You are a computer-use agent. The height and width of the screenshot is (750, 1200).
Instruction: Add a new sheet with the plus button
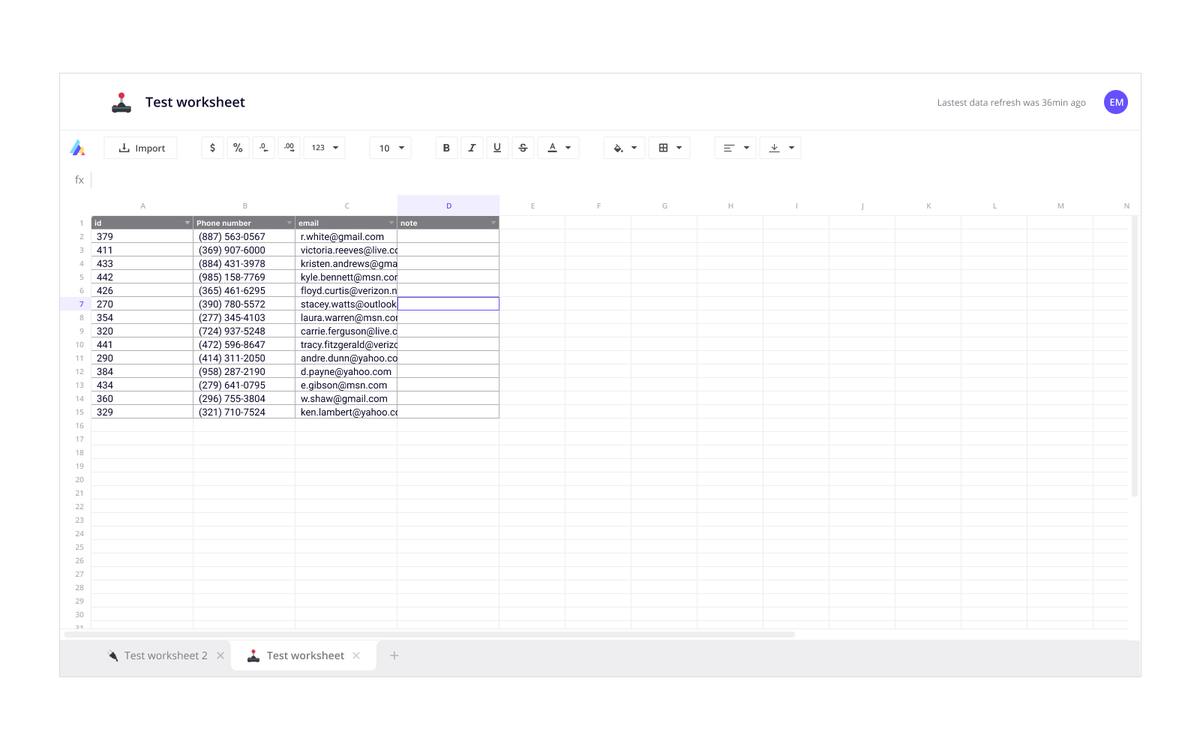pos(394,655)
